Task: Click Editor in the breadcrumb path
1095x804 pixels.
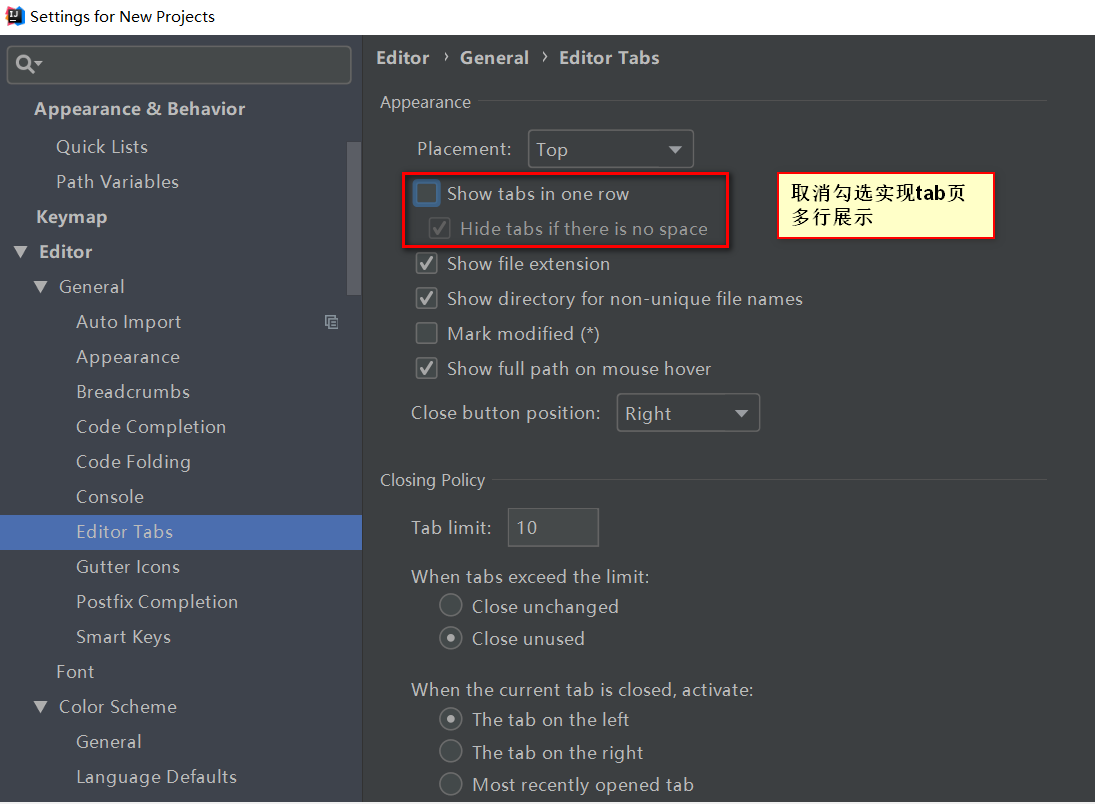Action: (403, 58)
